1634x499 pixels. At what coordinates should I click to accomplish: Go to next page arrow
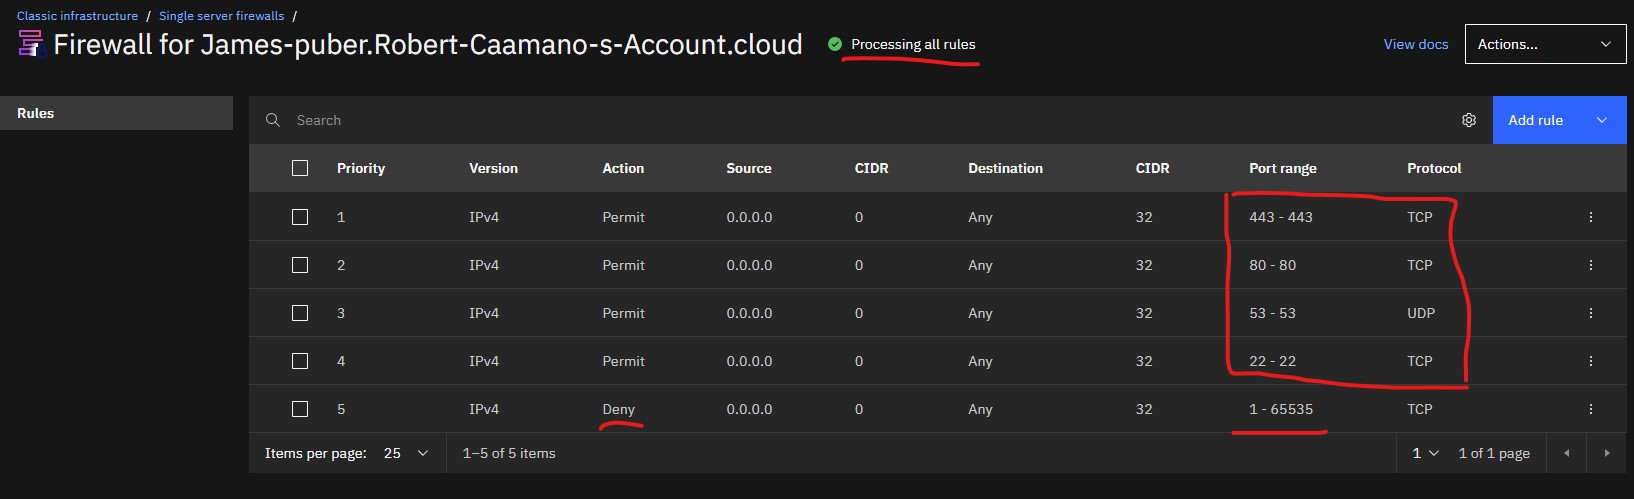[1607, 453]
